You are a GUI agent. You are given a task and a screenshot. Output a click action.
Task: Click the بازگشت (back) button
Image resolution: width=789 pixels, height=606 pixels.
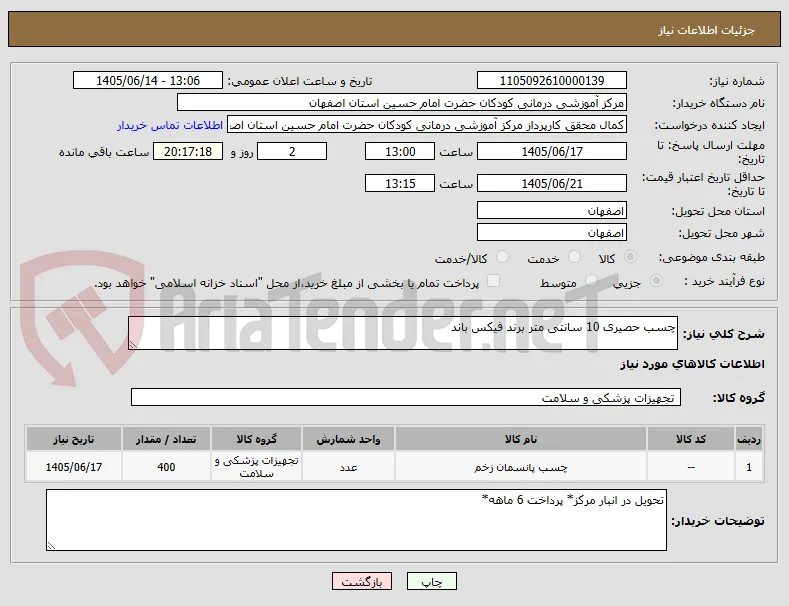point(362,581)
